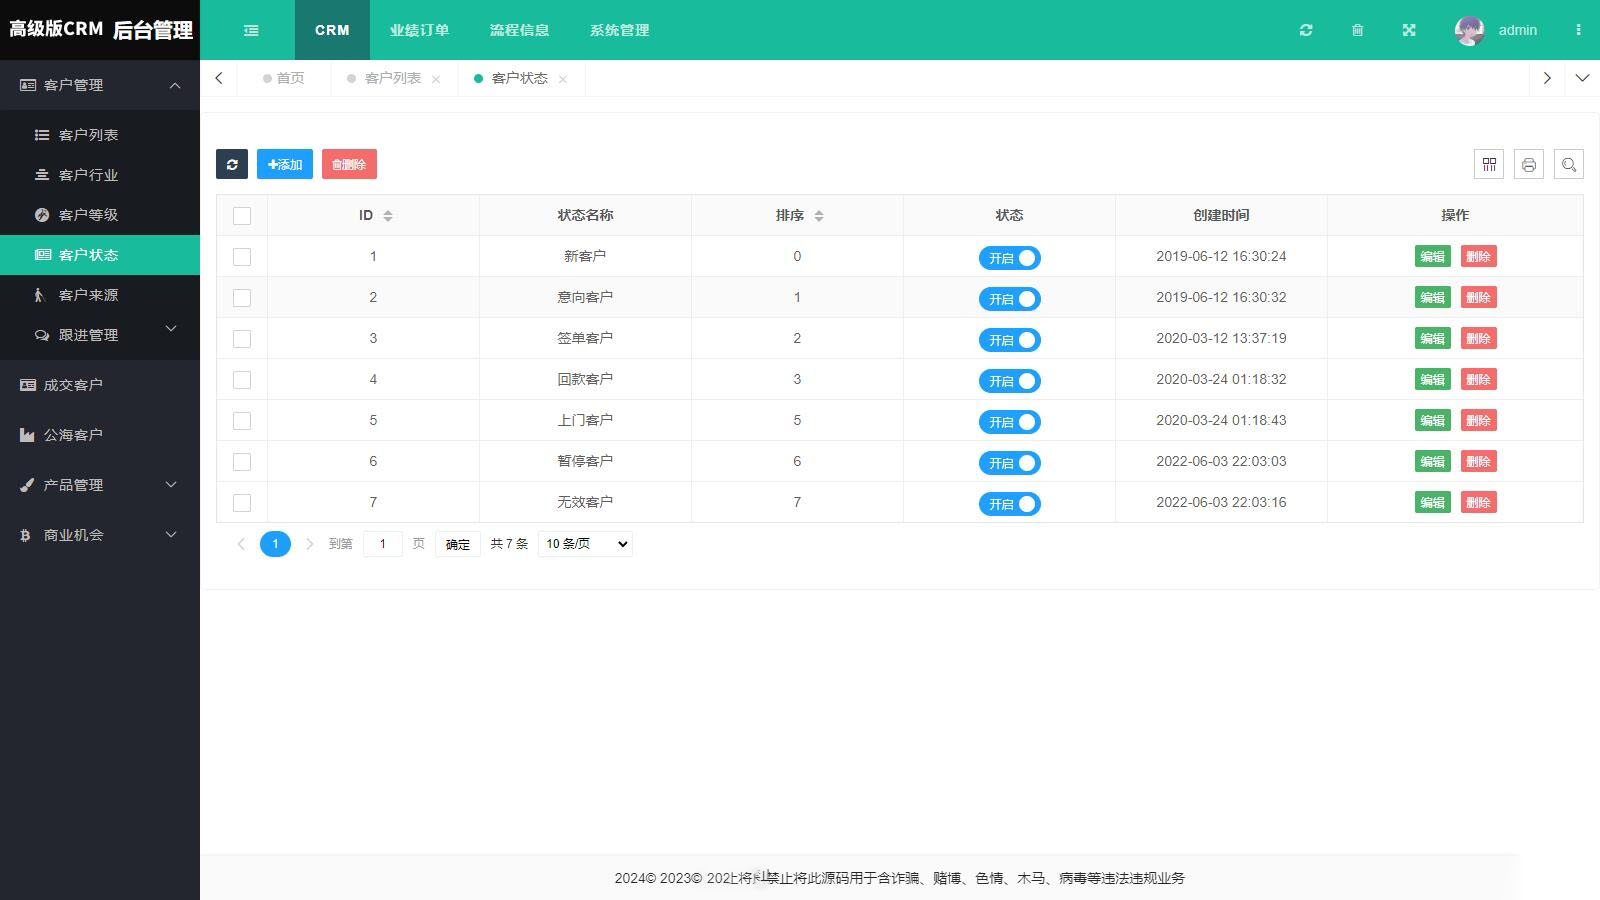
Task: Click the refresh icon in top header
Action: point(1306,30)
